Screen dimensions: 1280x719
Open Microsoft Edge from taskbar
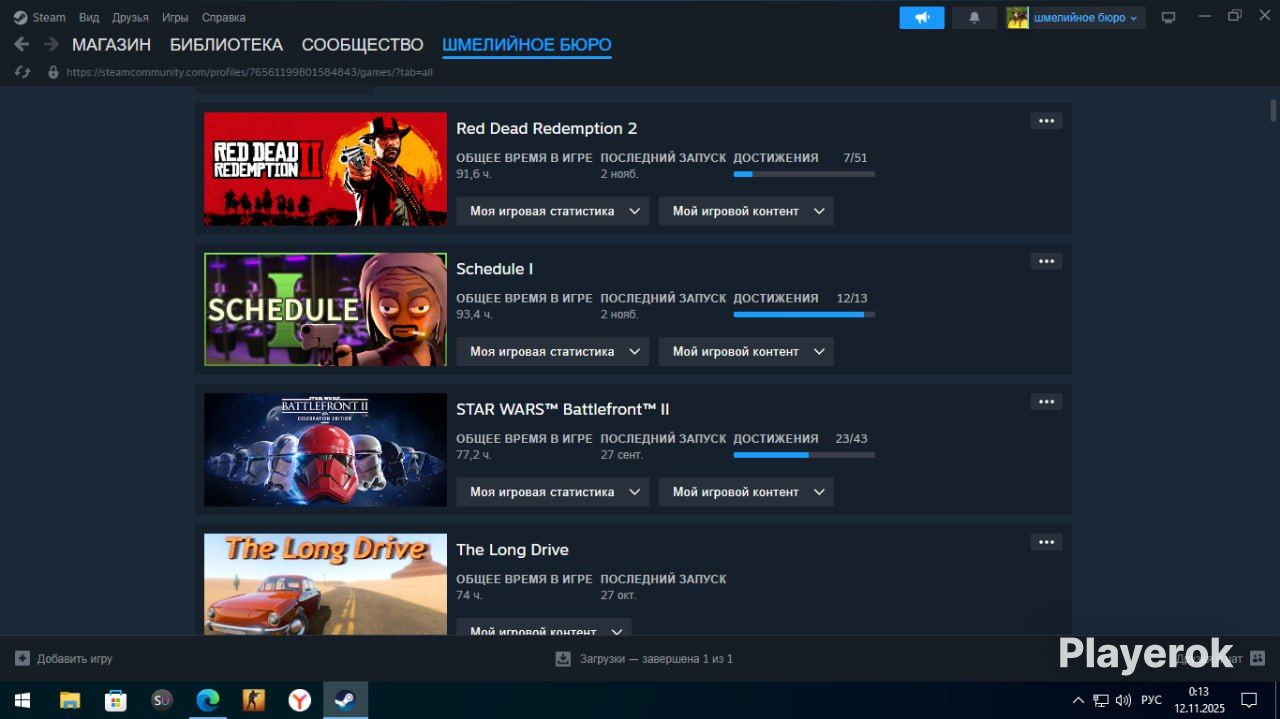[207, 700]
